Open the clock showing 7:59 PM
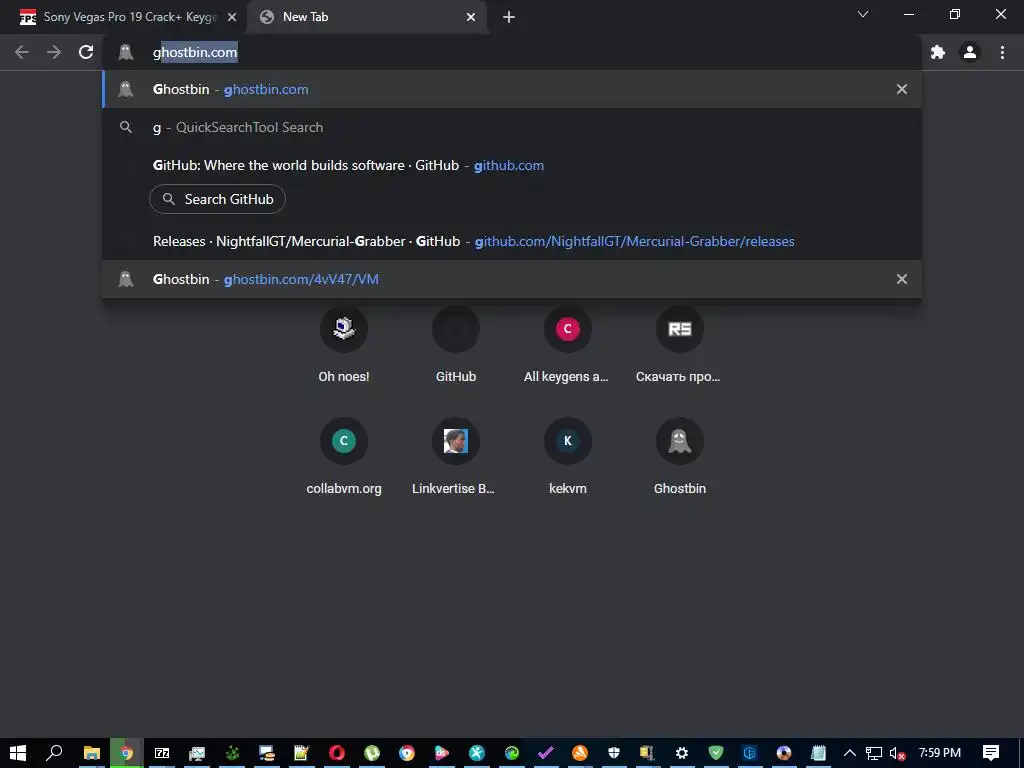The height and width of the screenshot is (768, 1024). point(940,753)
